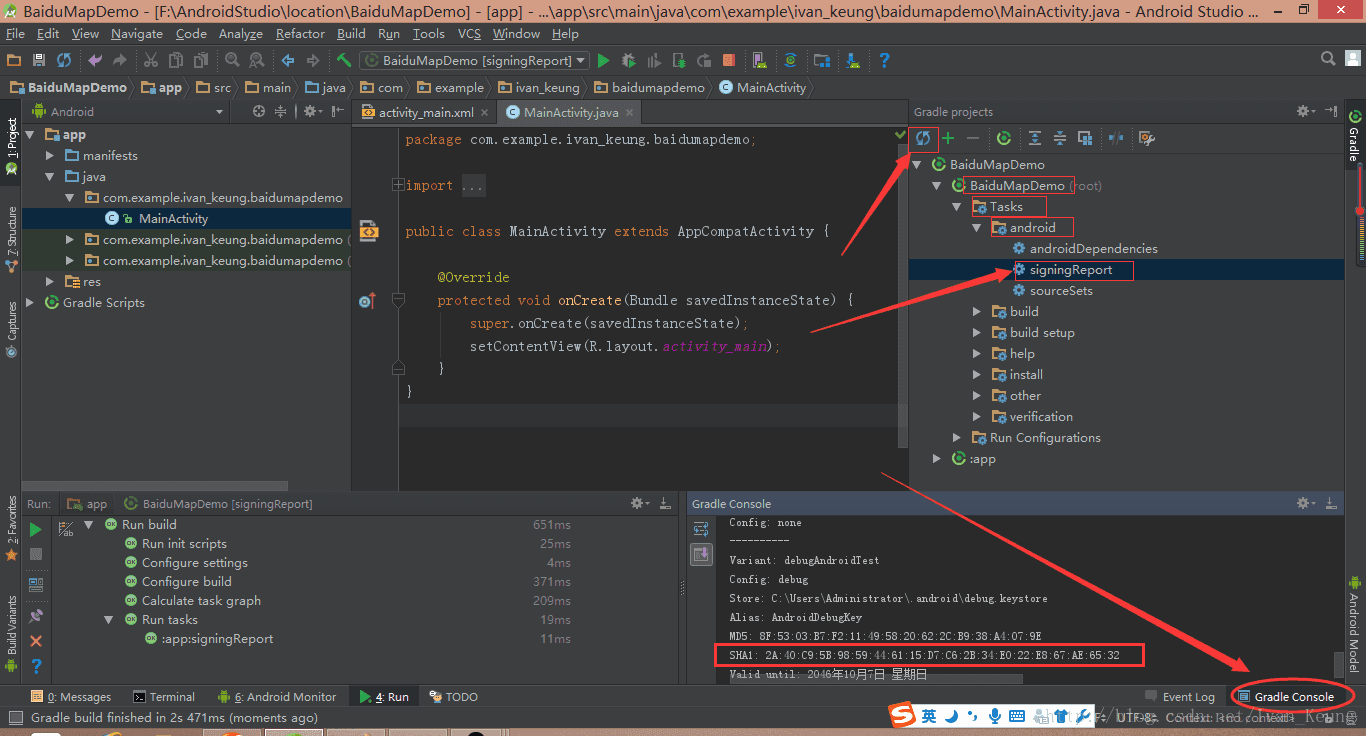Image resolution: width=1366 pixels, height=736 pixels.
Task: Open the Structure side panel
Action: coord(12,240)
